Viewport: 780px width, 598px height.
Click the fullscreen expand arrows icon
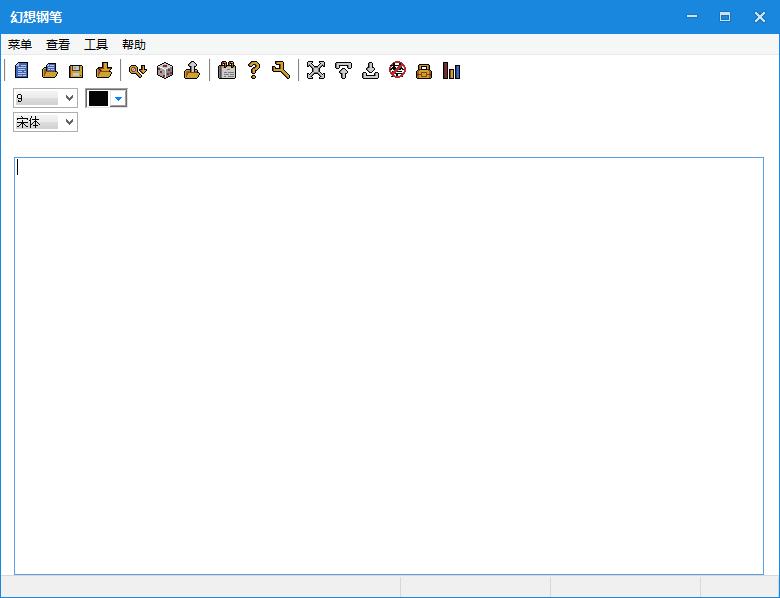(316, 70)
